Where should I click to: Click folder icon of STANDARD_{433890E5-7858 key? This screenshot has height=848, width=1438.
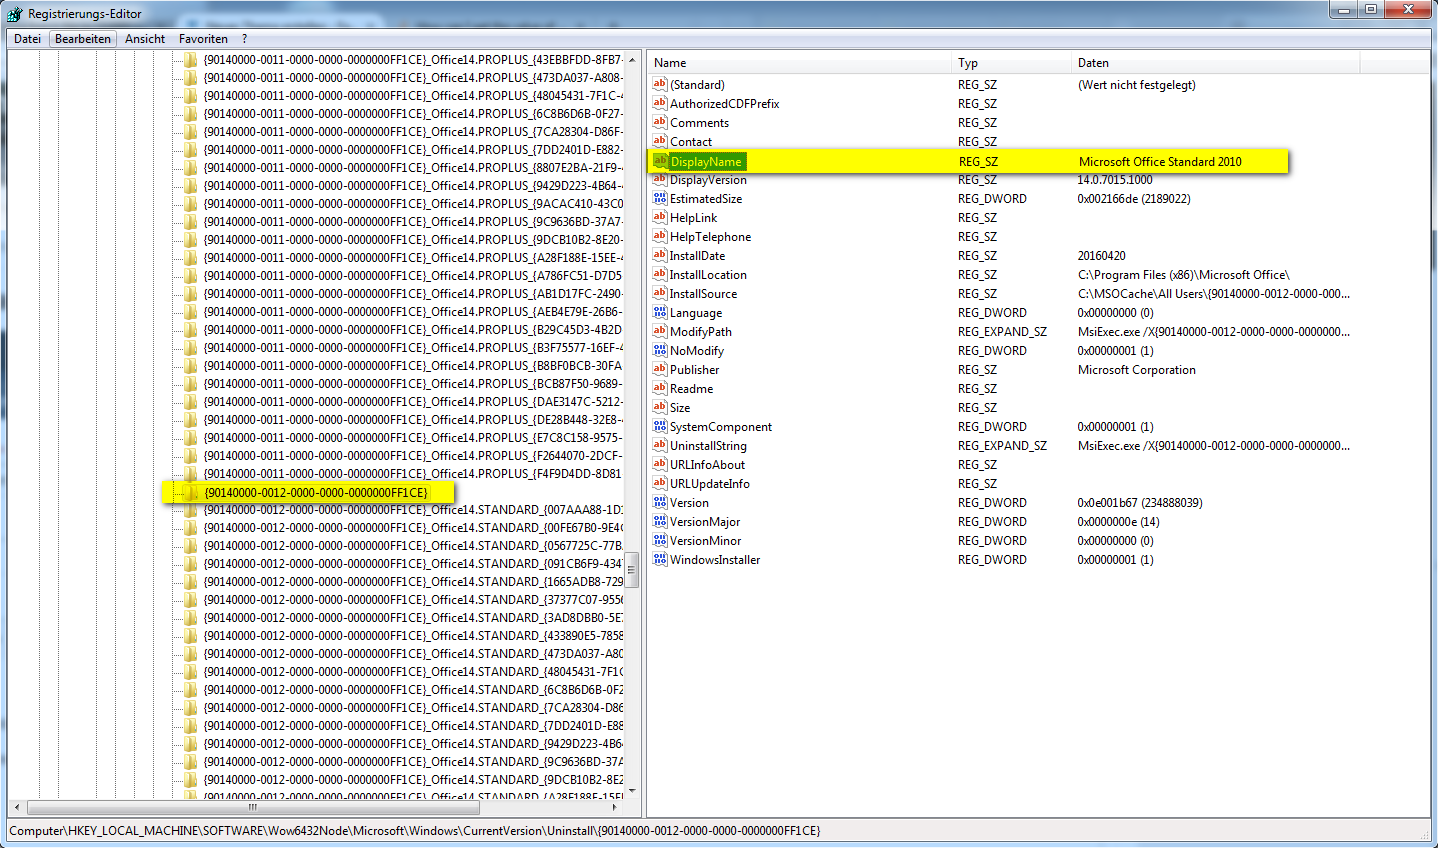pos(191,635)
